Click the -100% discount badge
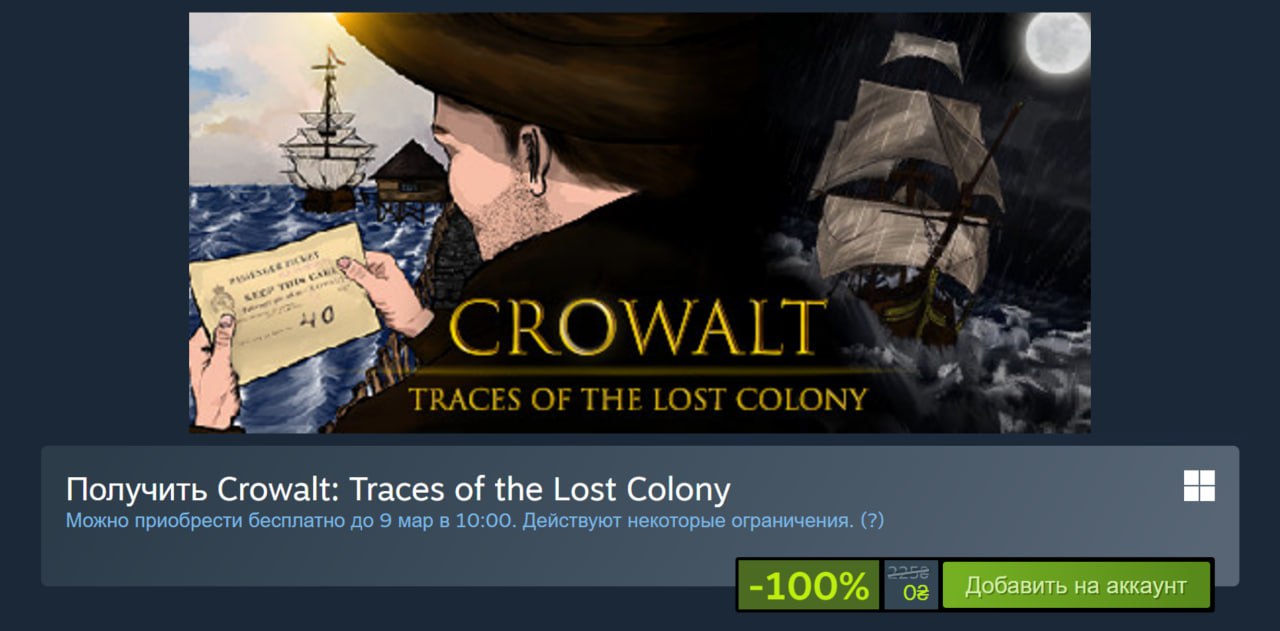The height and width of the screenshot is (631, 1280). pos(809,586)
